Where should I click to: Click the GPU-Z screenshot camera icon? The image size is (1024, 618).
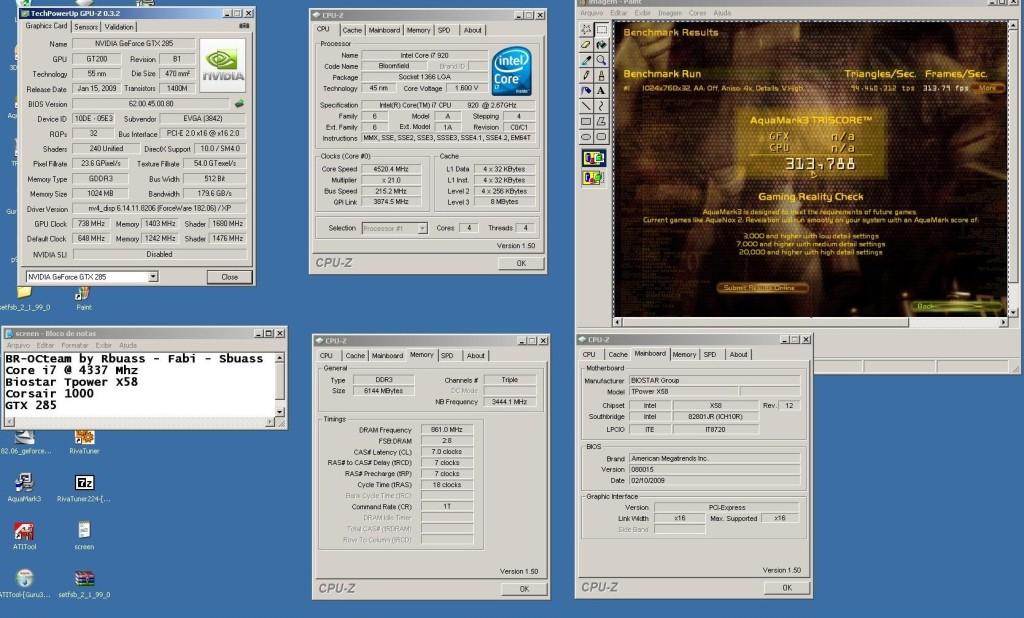[x=244, y=26]
